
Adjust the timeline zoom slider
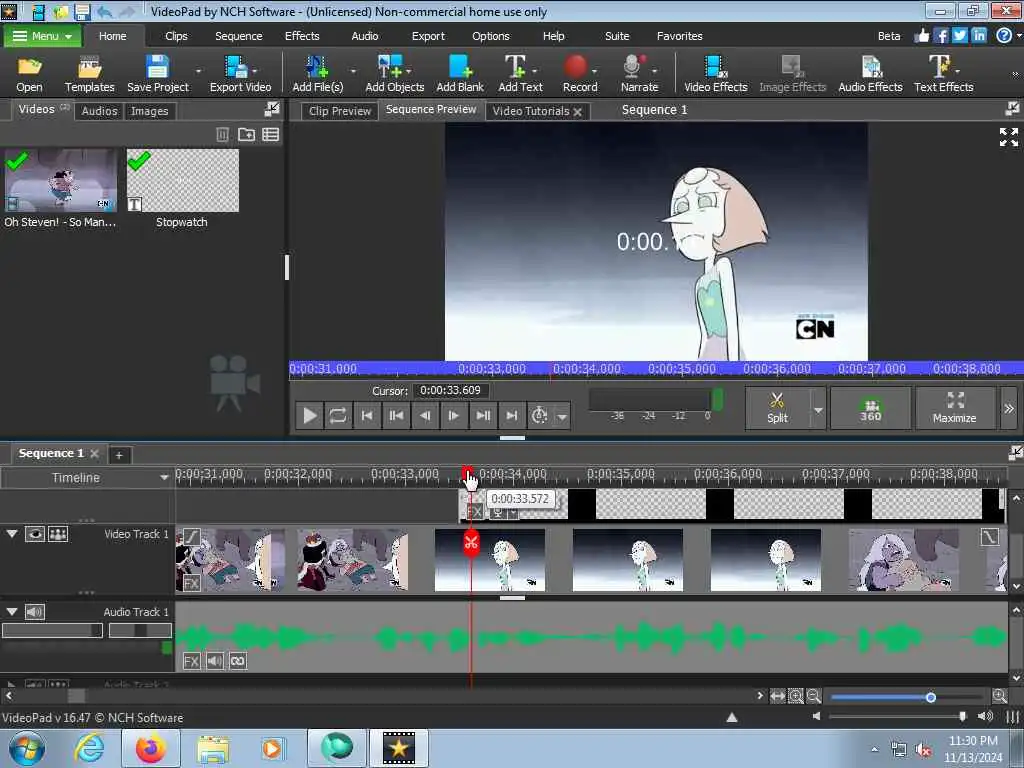point(931,697)
